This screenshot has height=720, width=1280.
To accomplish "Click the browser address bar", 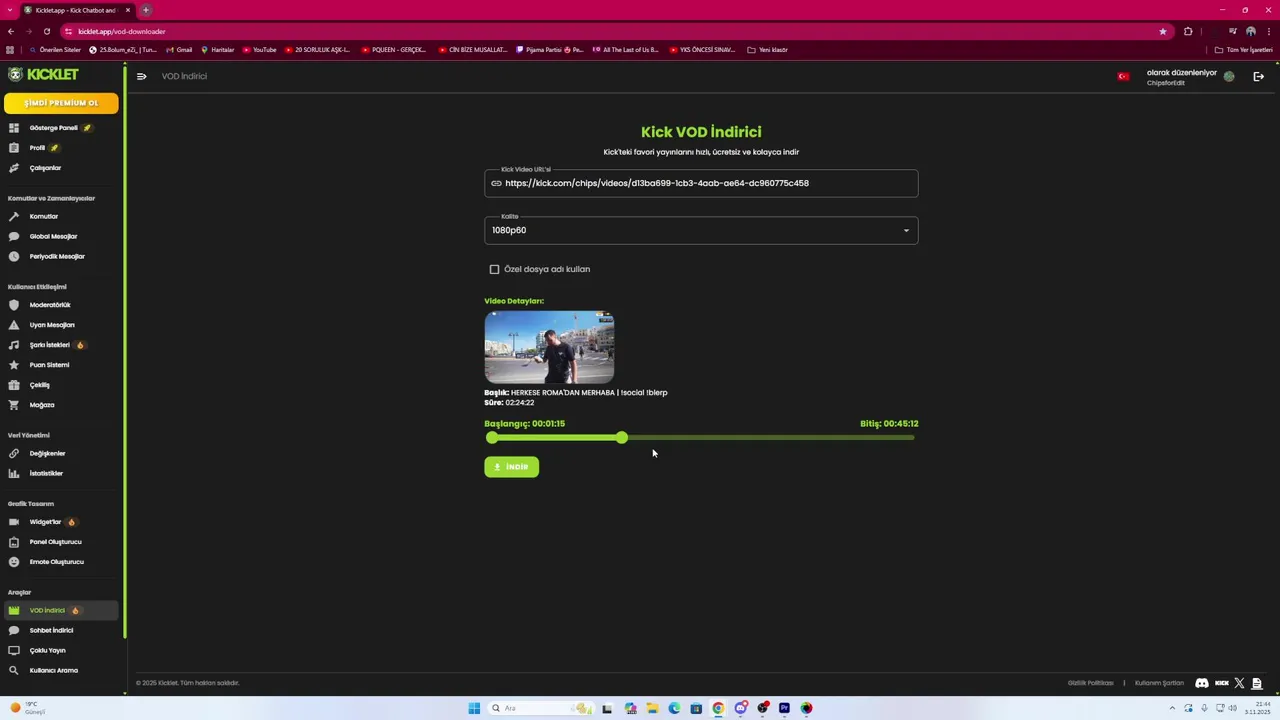I will click(x=610, y=31).
